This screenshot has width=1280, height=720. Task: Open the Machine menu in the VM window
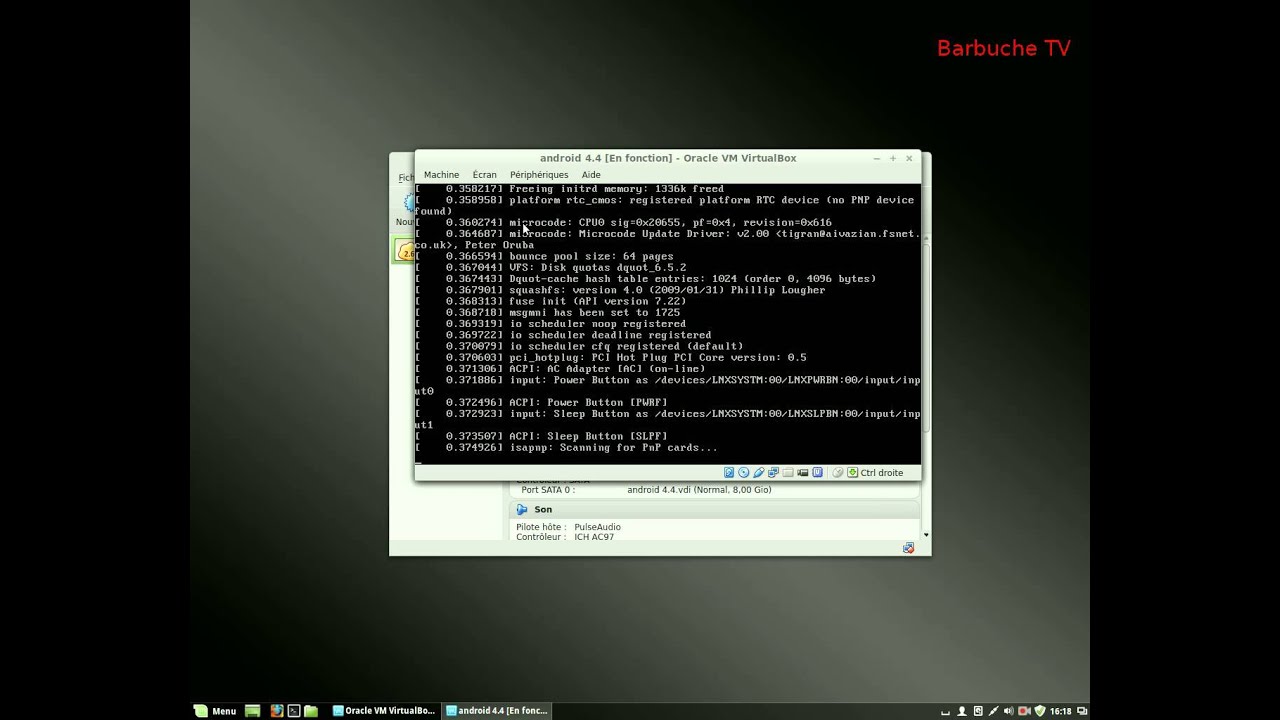tap(441, 175)
